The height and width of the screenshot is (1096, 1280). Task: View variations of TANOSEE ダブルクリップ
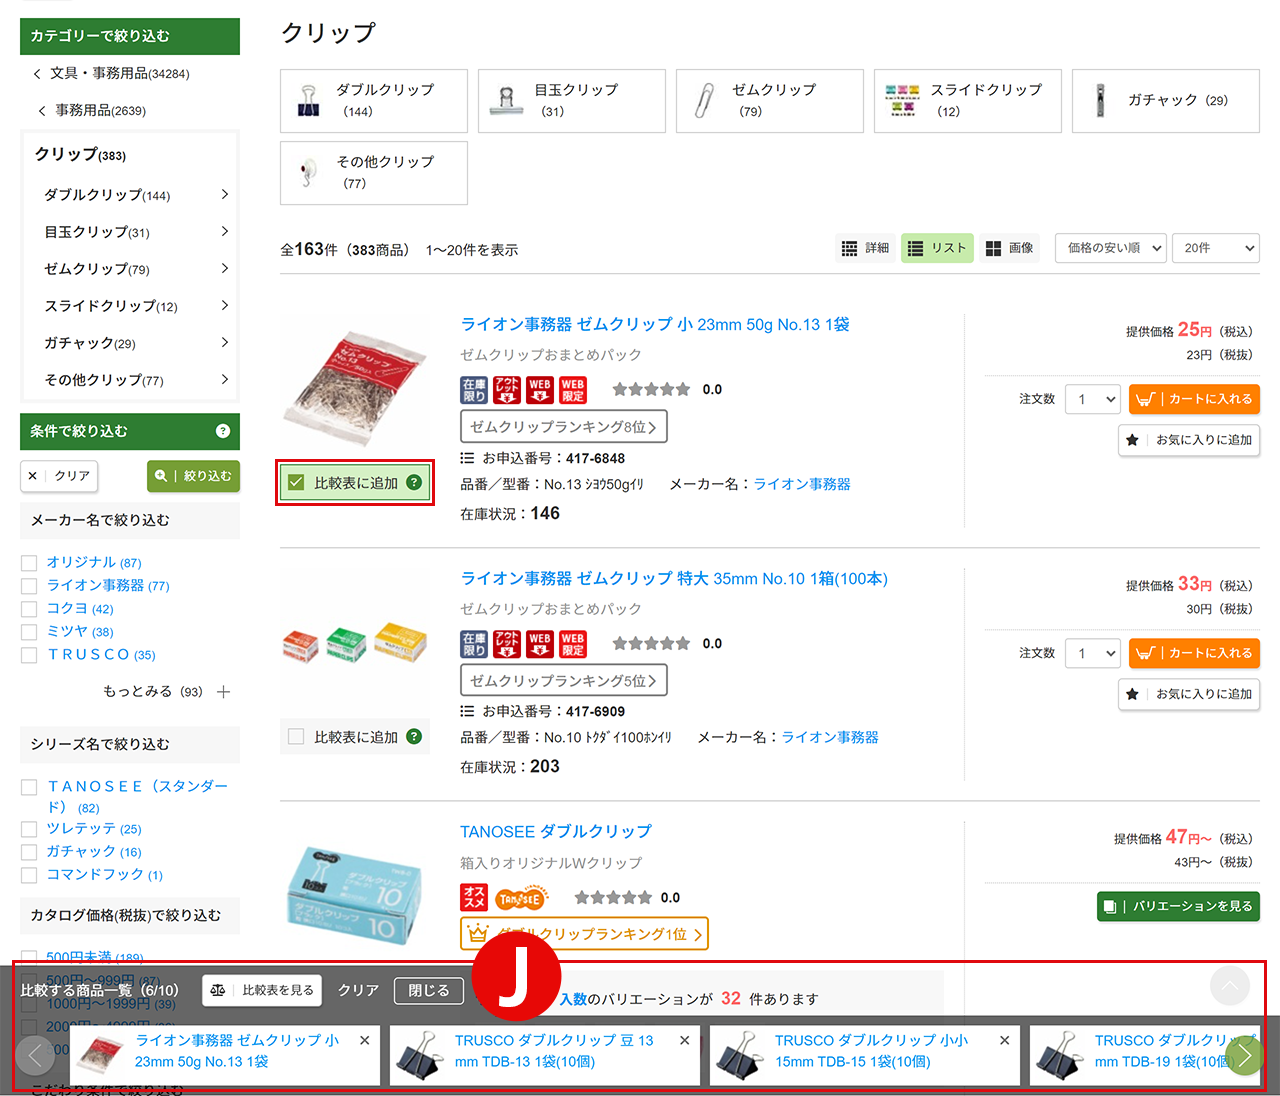tap(1178, 906)
